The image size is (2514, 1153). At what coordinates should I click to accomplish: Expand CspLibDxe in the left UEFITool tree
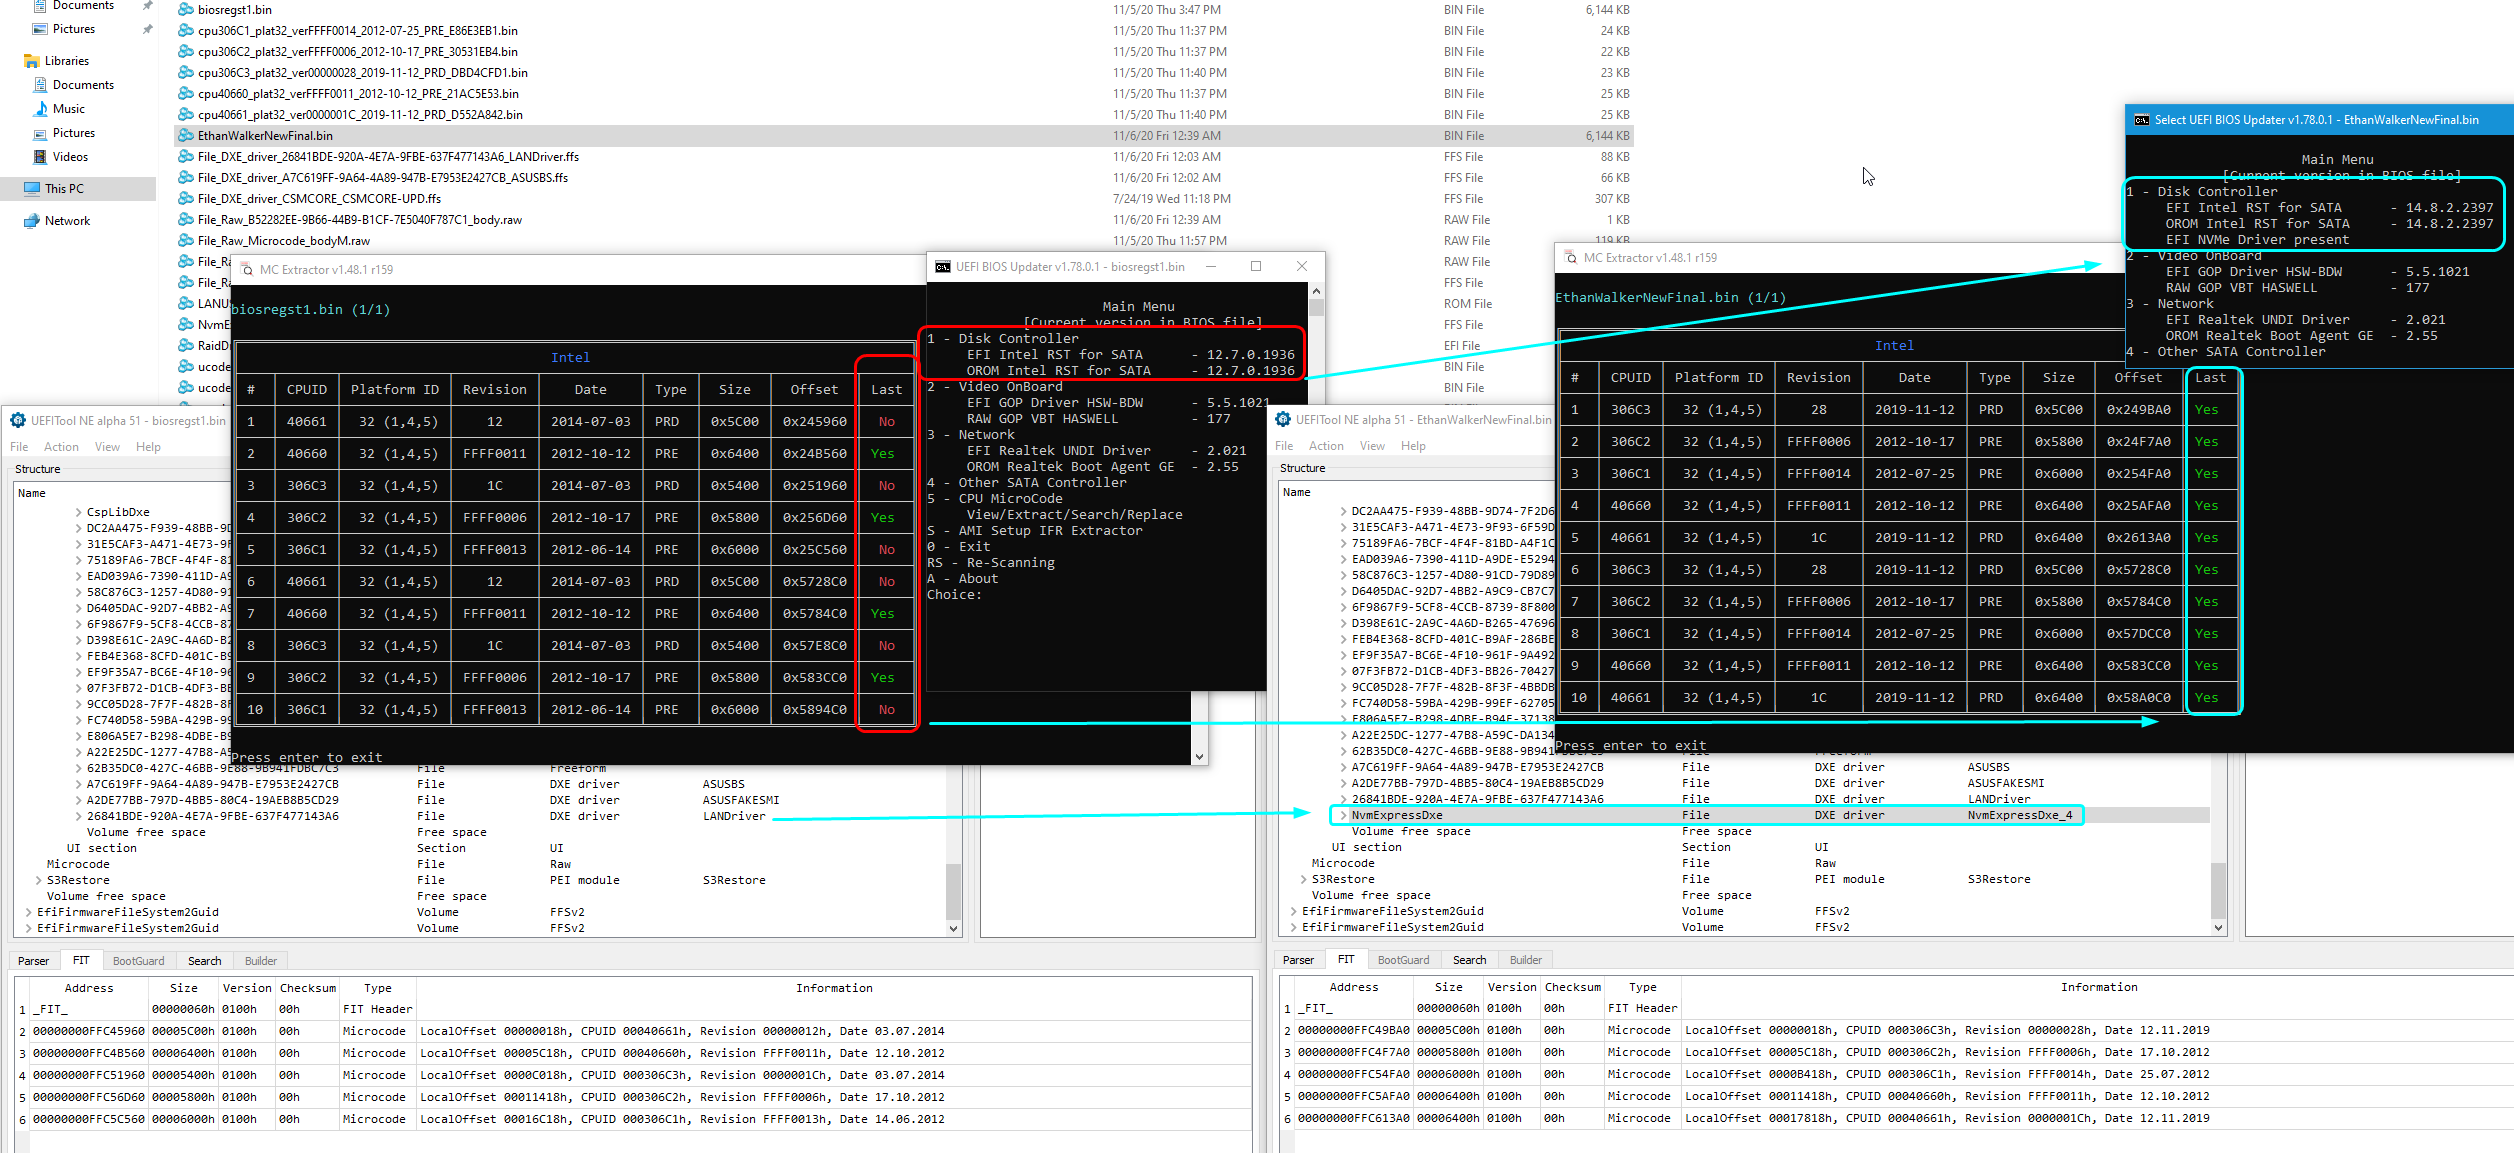(x=78, y=512)
